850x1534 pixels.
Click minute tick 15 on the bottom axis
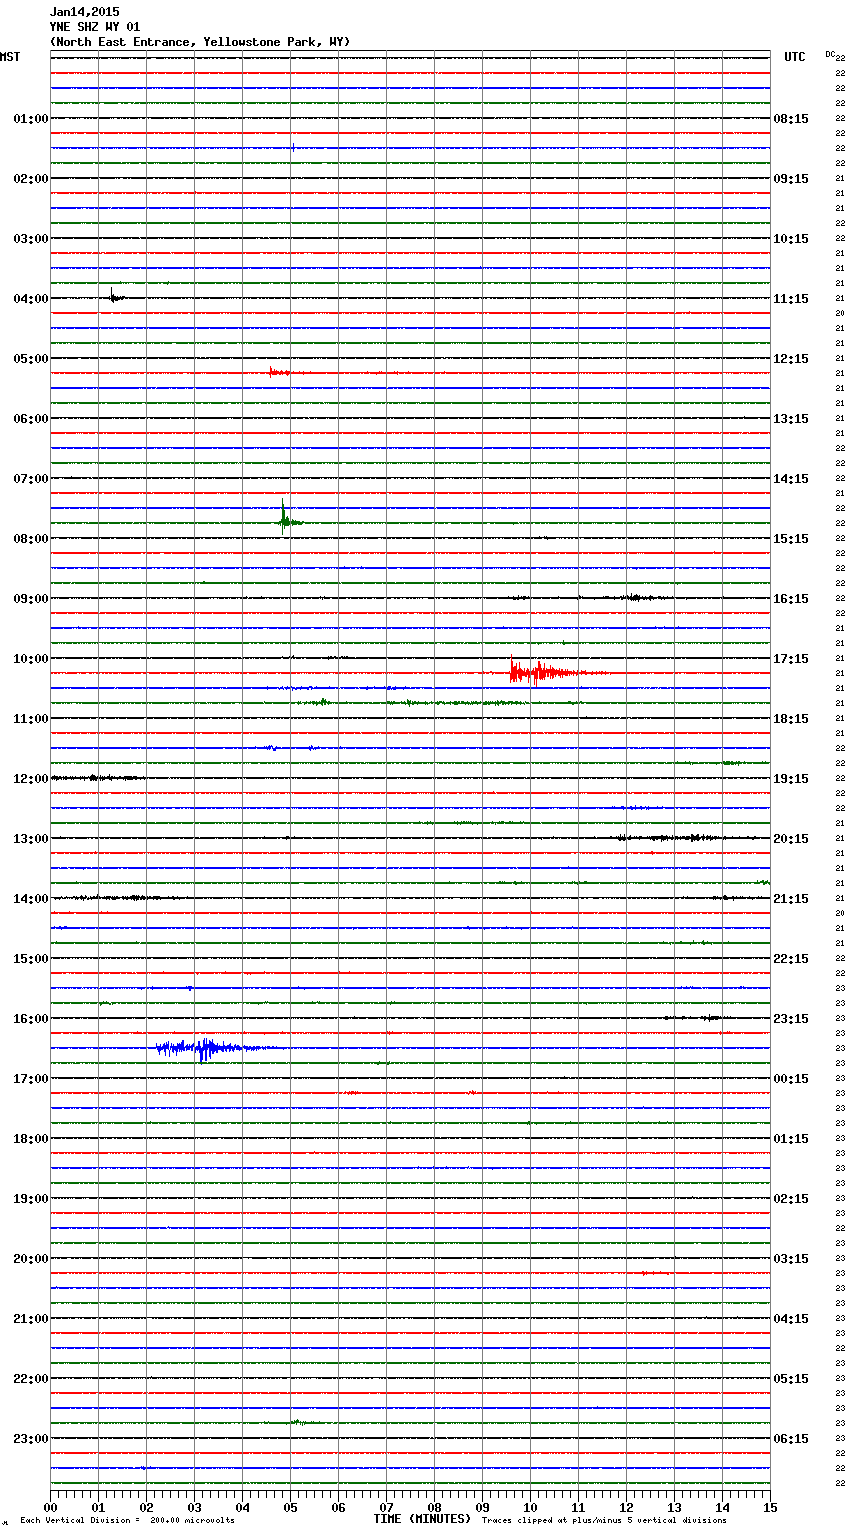(x=770, y=1507)
